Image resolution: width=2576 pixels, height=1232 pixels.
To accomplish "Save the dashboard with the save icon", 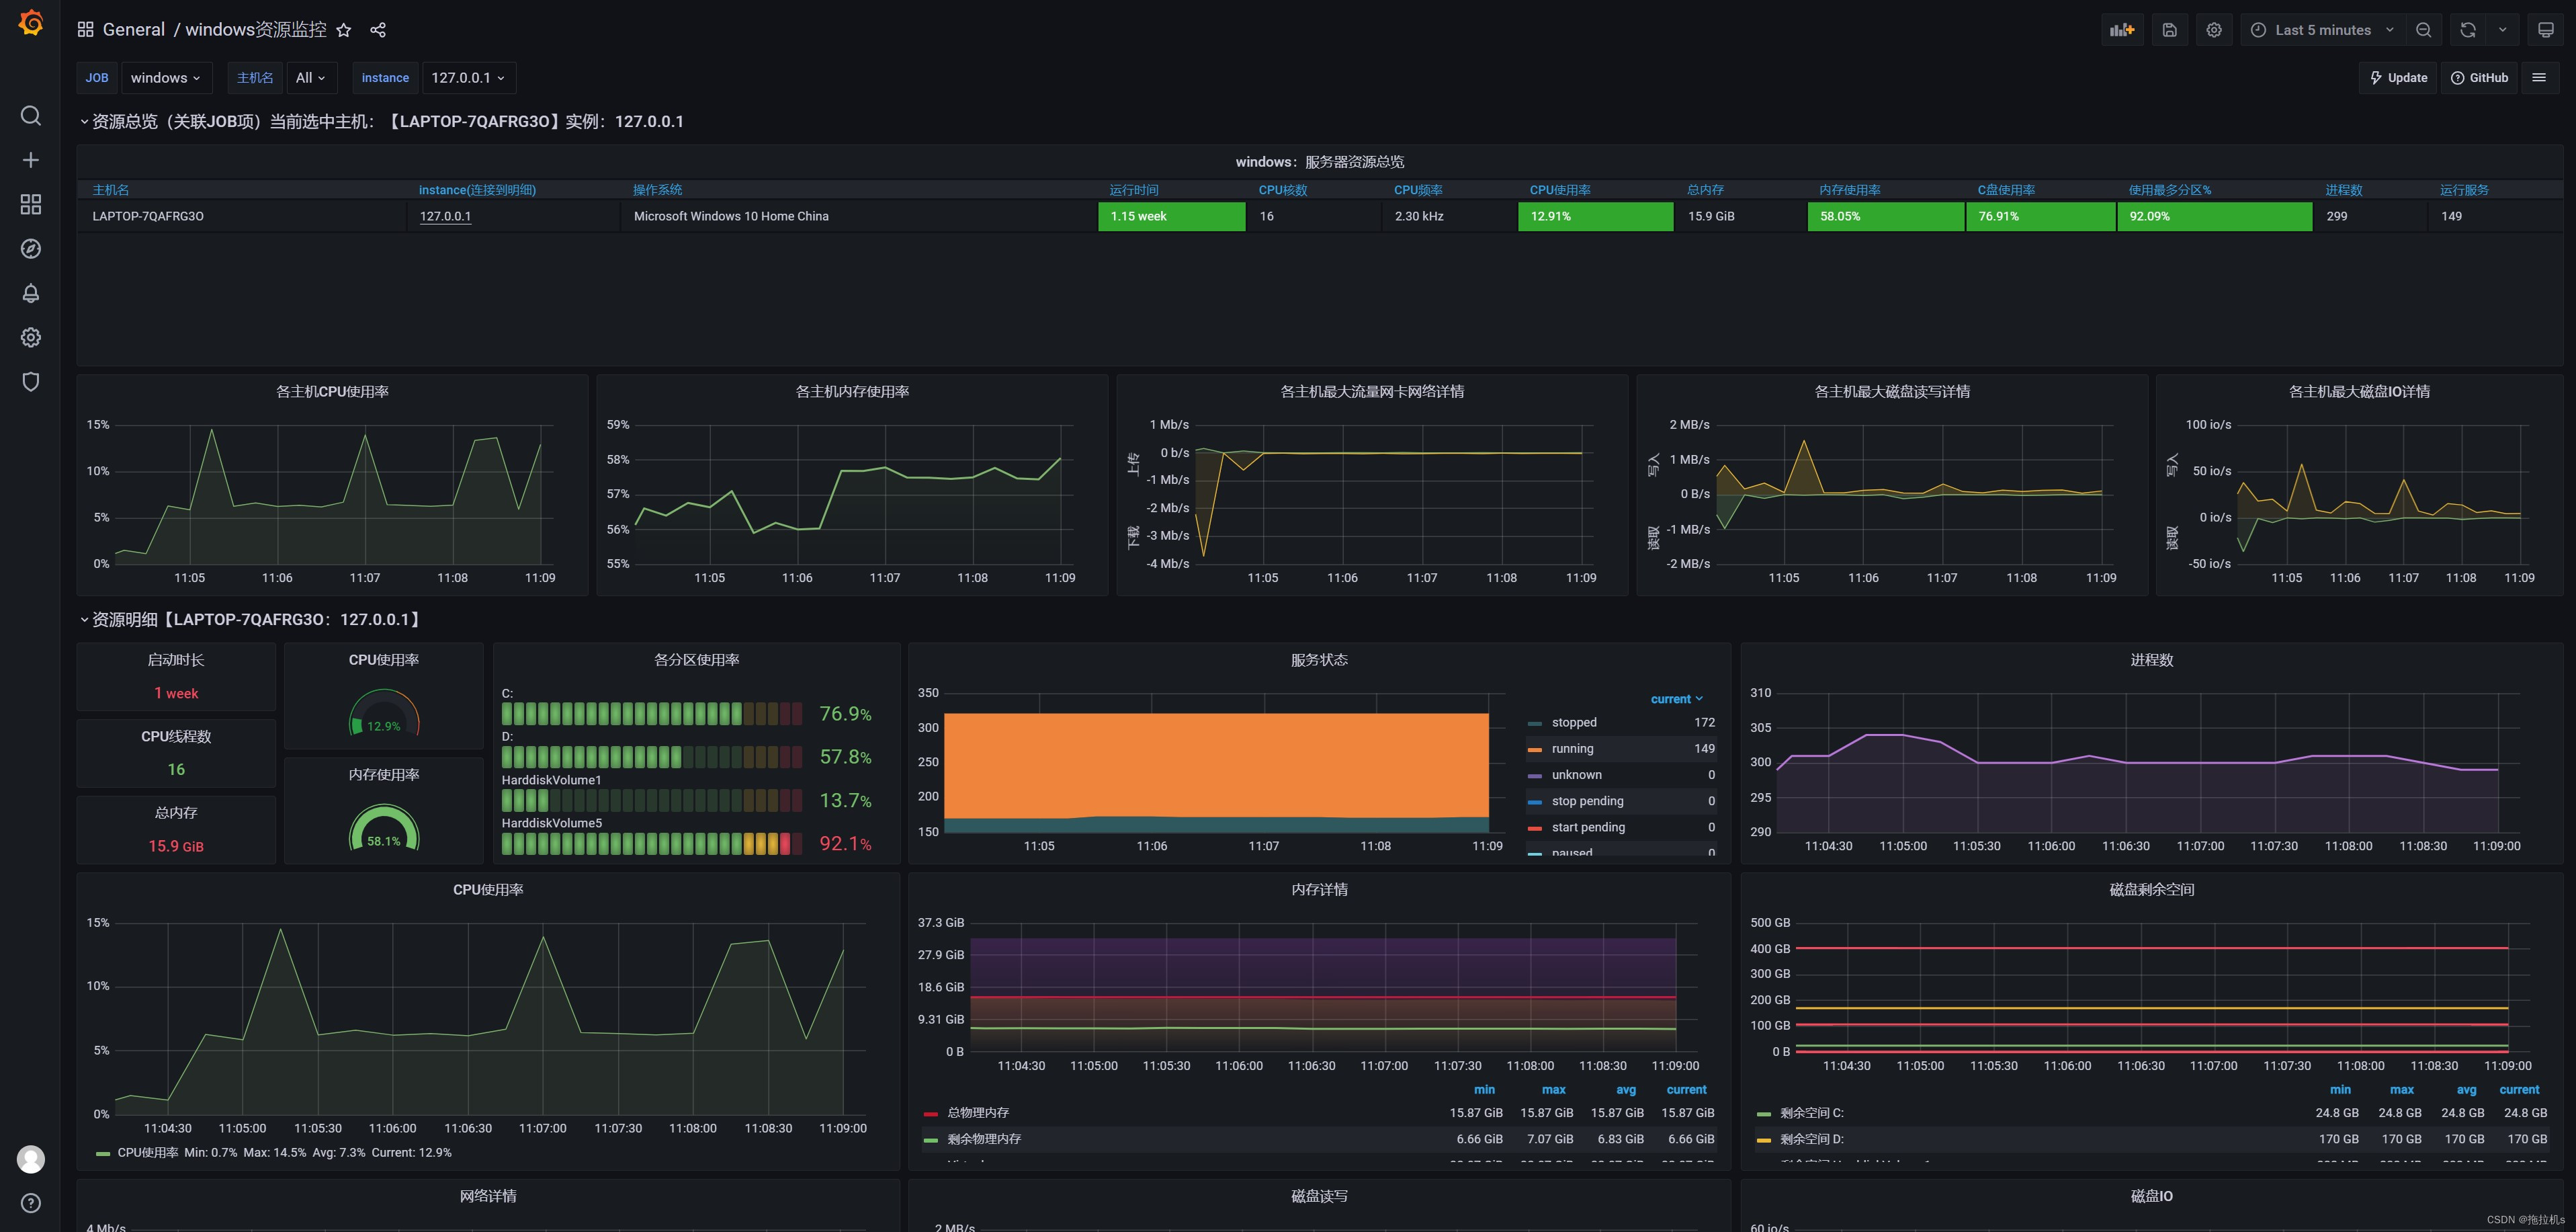I will (x=2169, y=29).
